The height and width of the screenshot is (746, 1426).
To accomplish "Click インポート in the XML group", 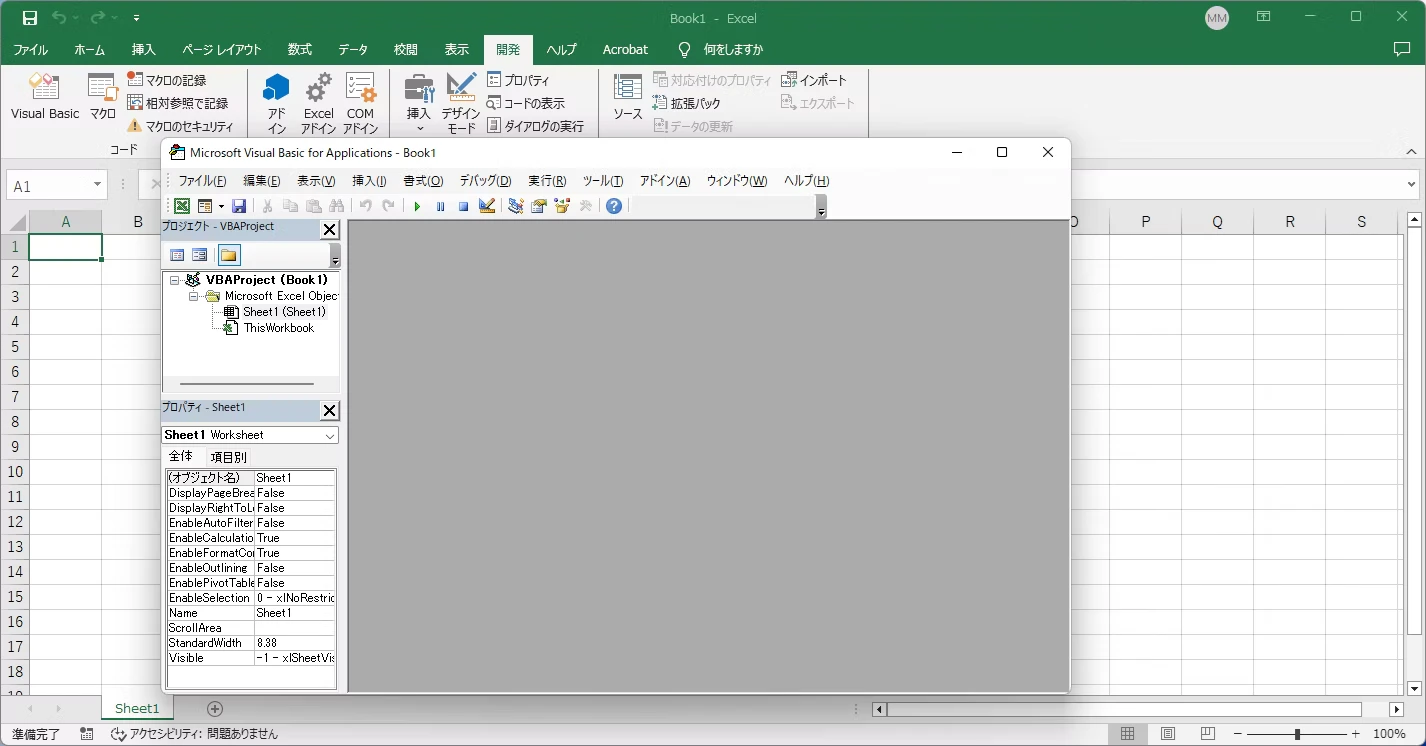I will click(x=814, y=80).
